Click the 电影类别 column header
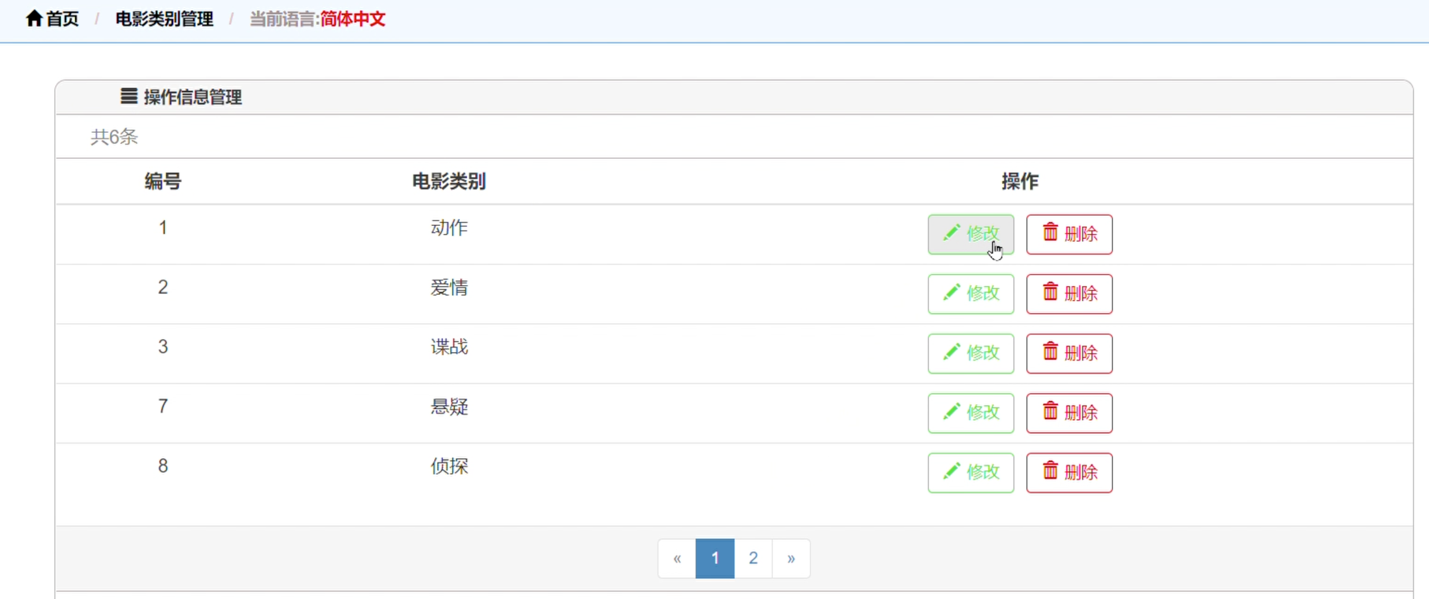This screenshot has height=599, width=1429. [x=449, y=181]
